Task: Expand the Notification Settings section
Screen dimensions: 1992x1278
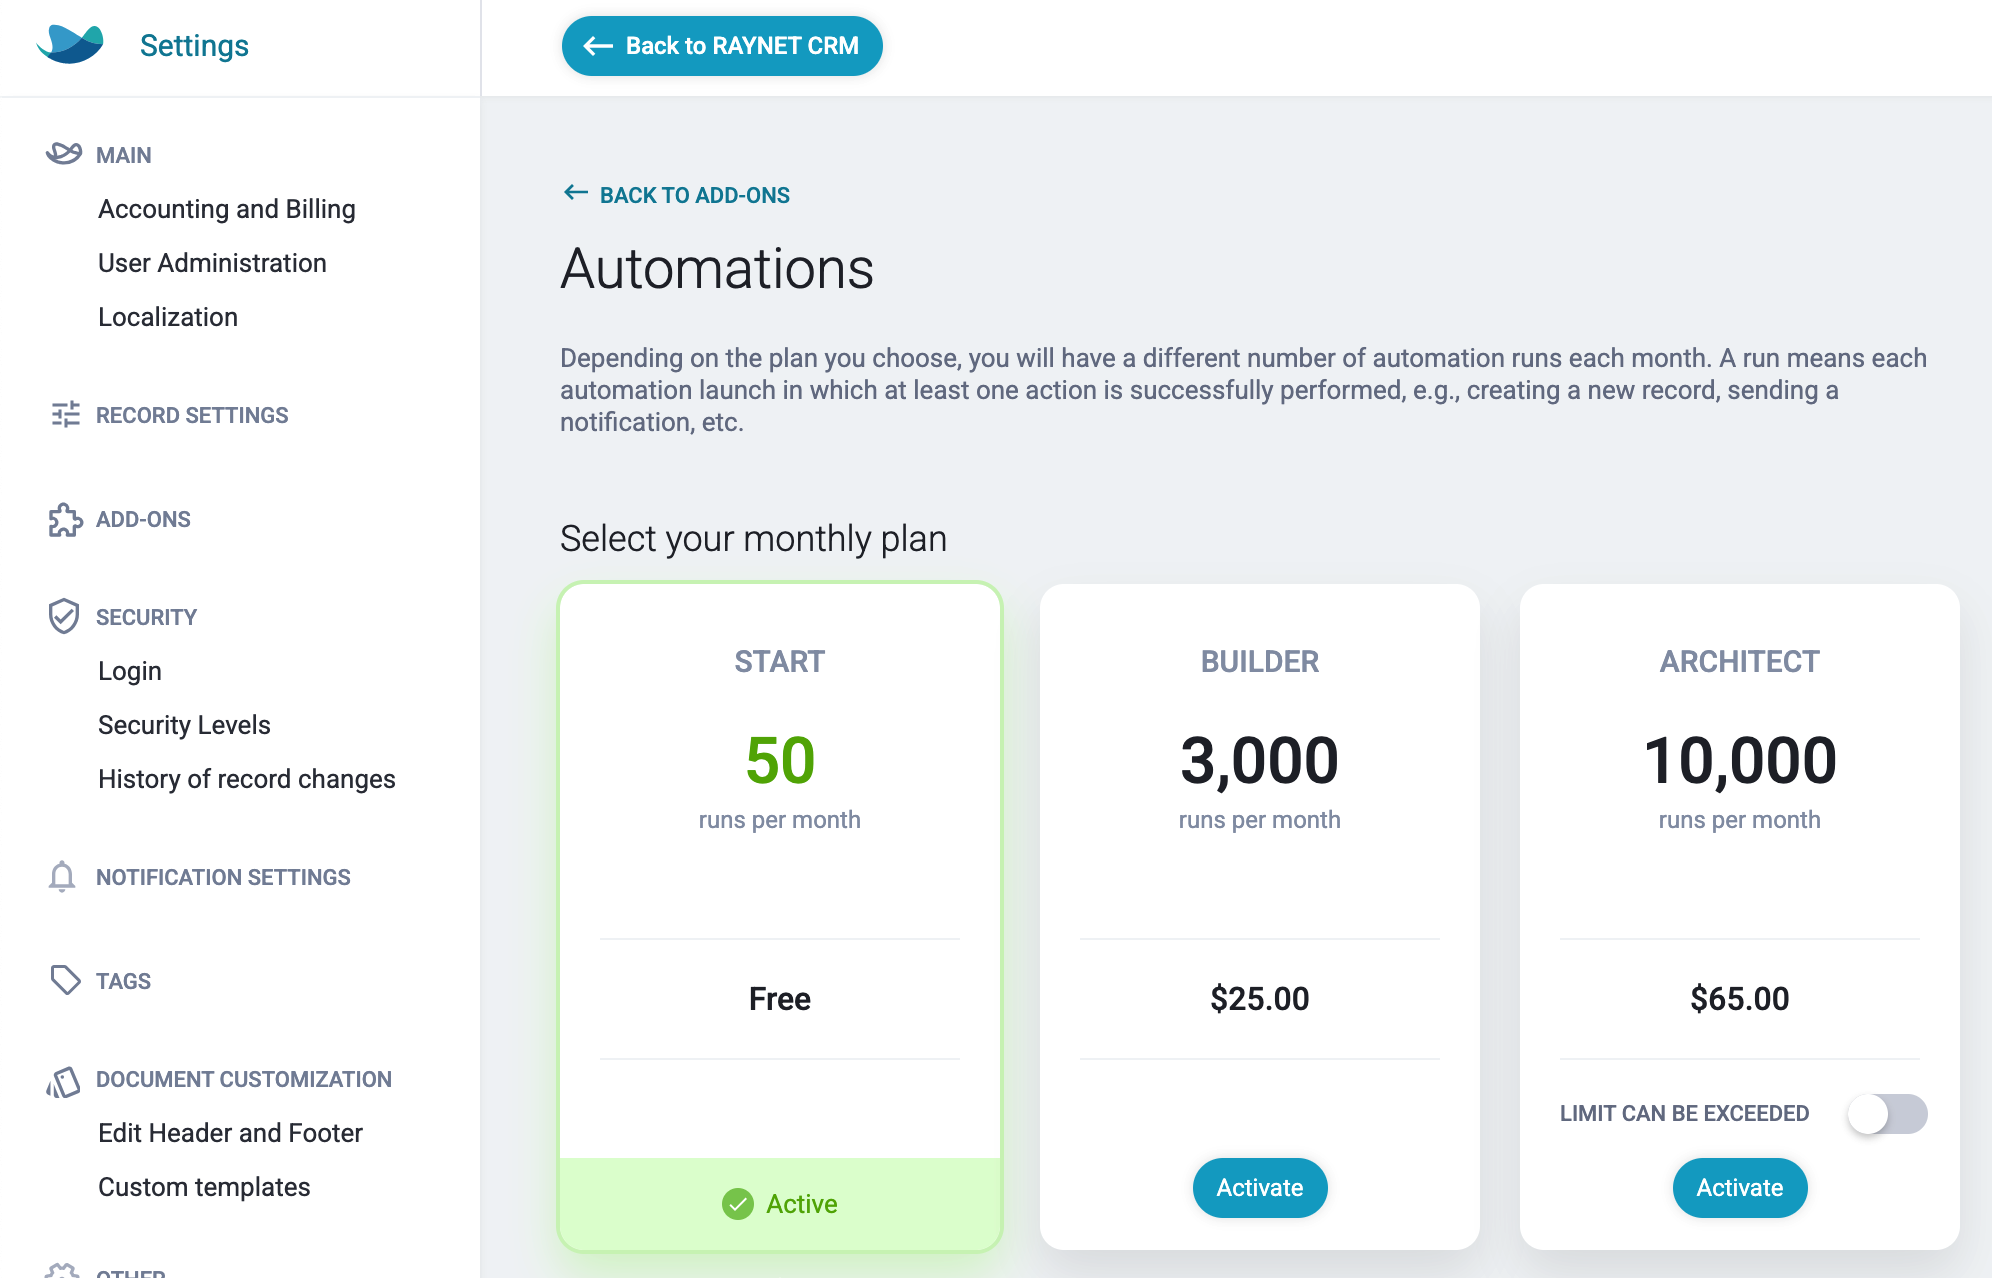Action: (223, 877)
